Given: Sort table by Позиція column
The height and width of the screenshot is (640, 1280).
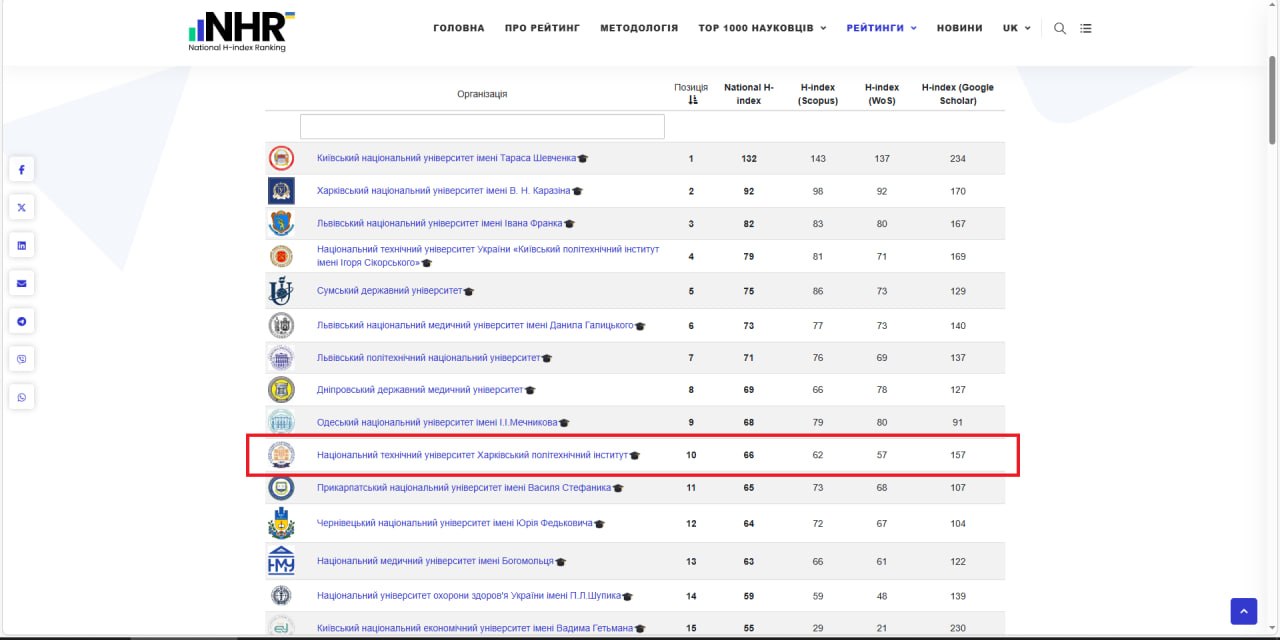Looking at the screenshot, I should (691, 94).
